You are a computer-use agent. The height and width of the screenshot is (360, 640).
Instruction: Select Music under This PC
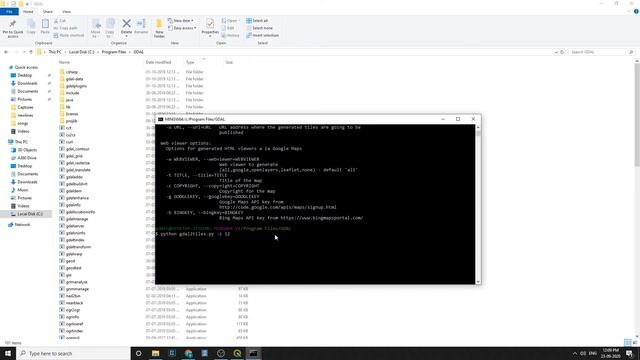[23, 190]
